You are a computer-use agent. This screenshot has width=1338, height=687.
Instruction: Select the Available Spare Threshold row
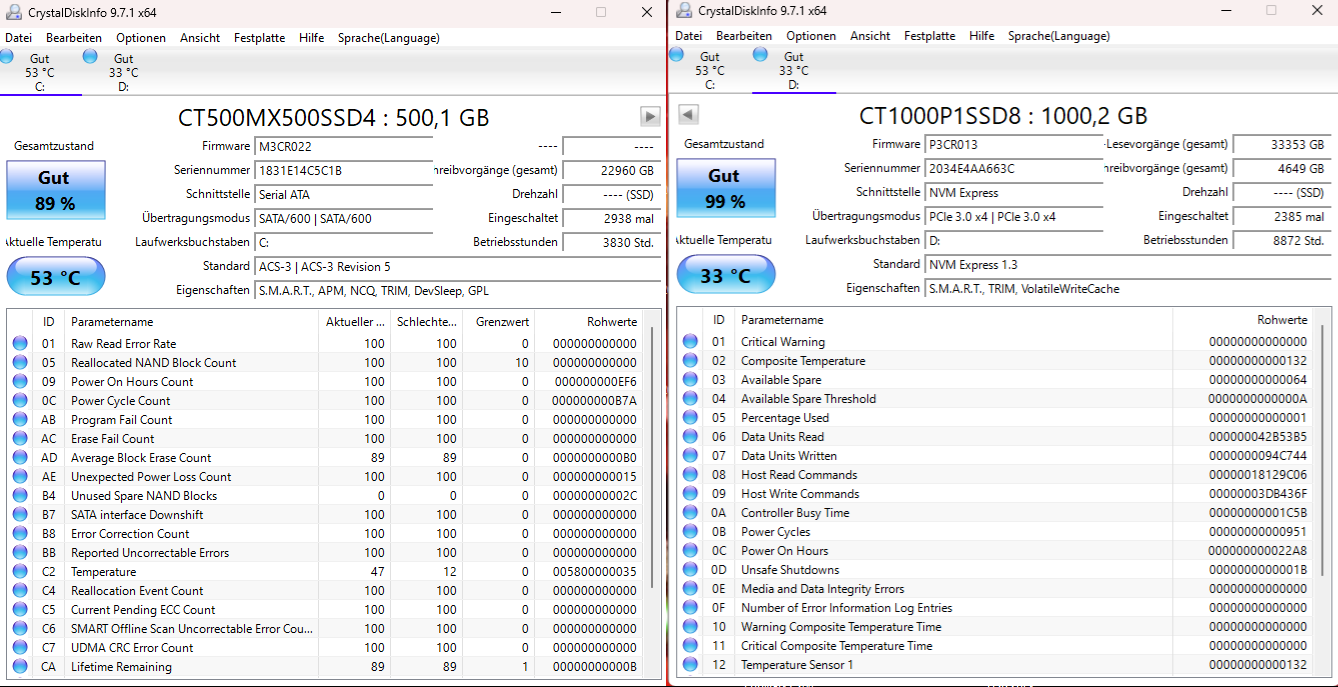995,398
